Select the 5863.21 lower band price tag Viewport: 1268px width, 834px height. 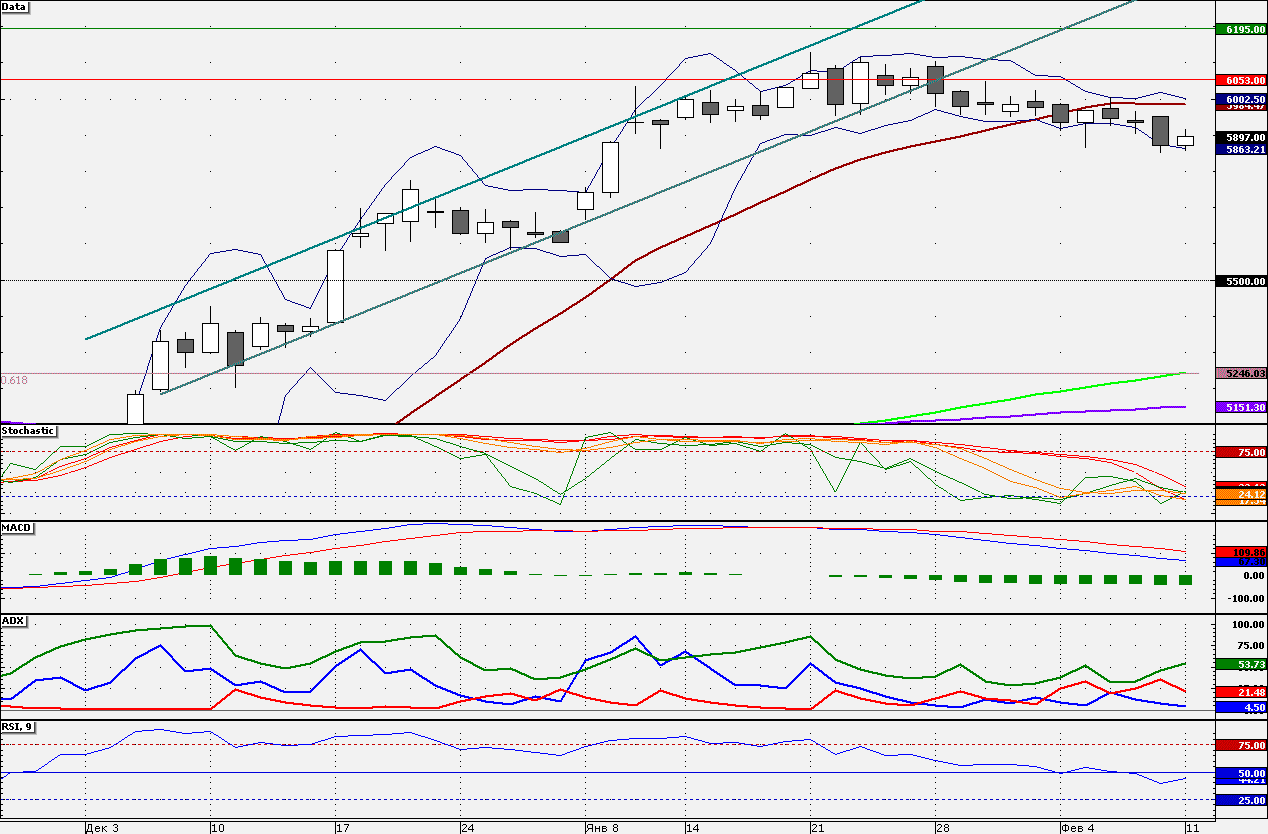pyautogui.click(x=1240, y=149)
